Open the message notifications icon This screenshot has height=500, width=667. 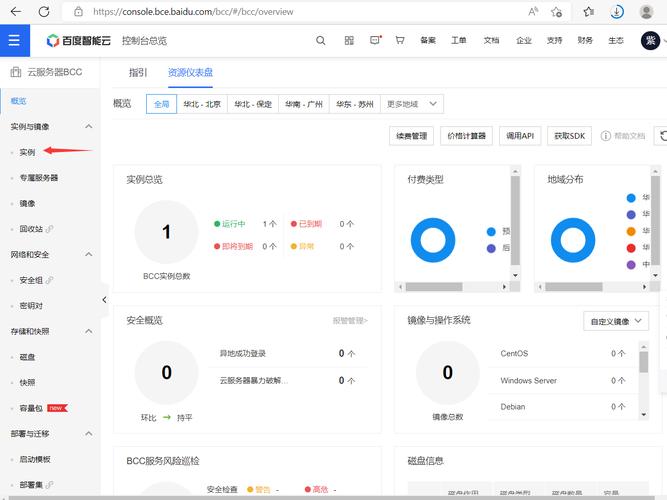[x=375, y=40]
